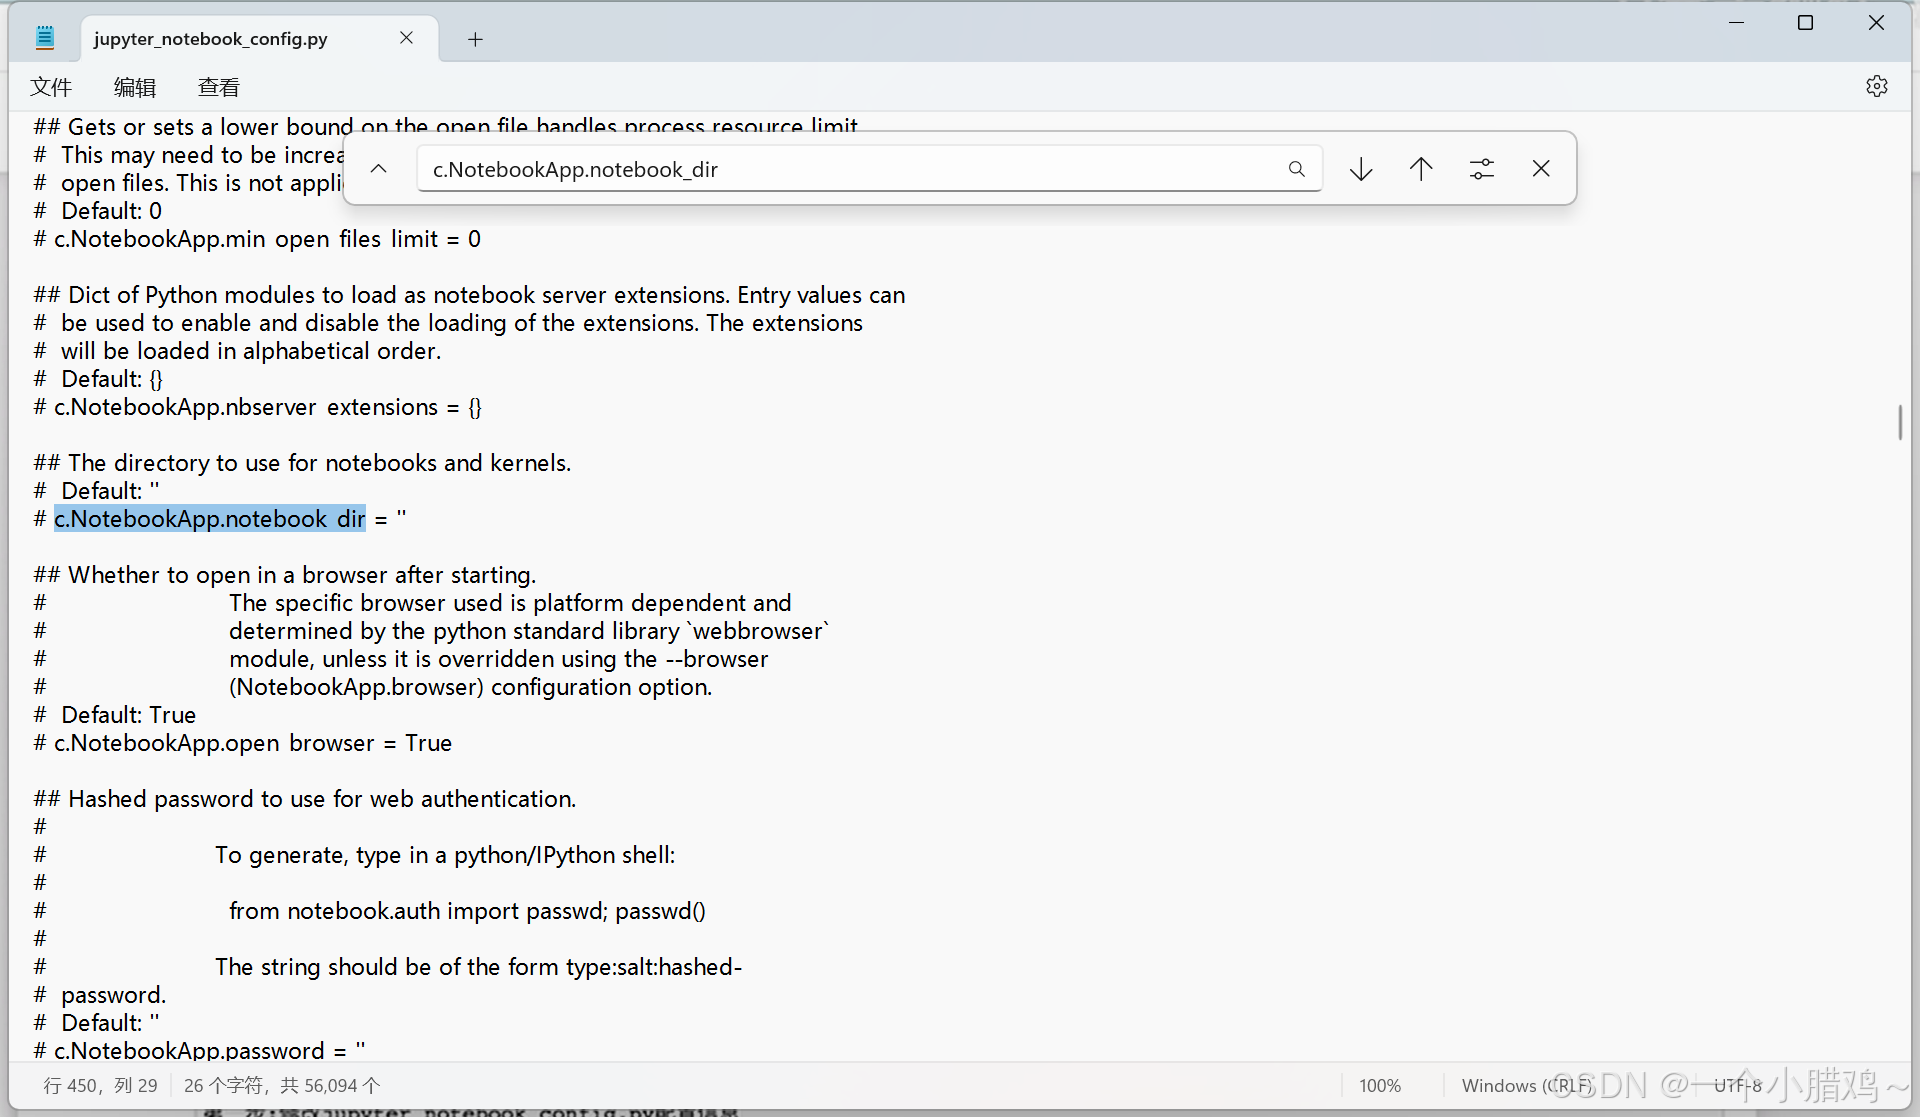
Task: Expand replace options chevron in find bar
Action: (378, 168)
